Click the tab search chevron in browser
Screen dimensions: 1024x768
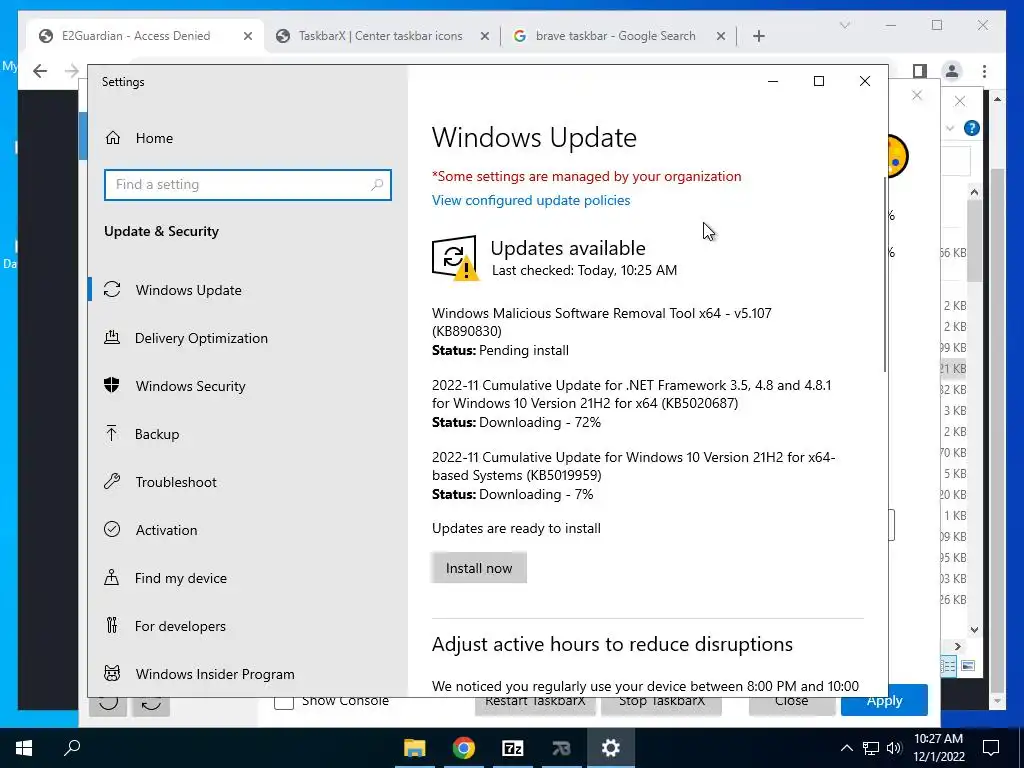coord(844,25)
